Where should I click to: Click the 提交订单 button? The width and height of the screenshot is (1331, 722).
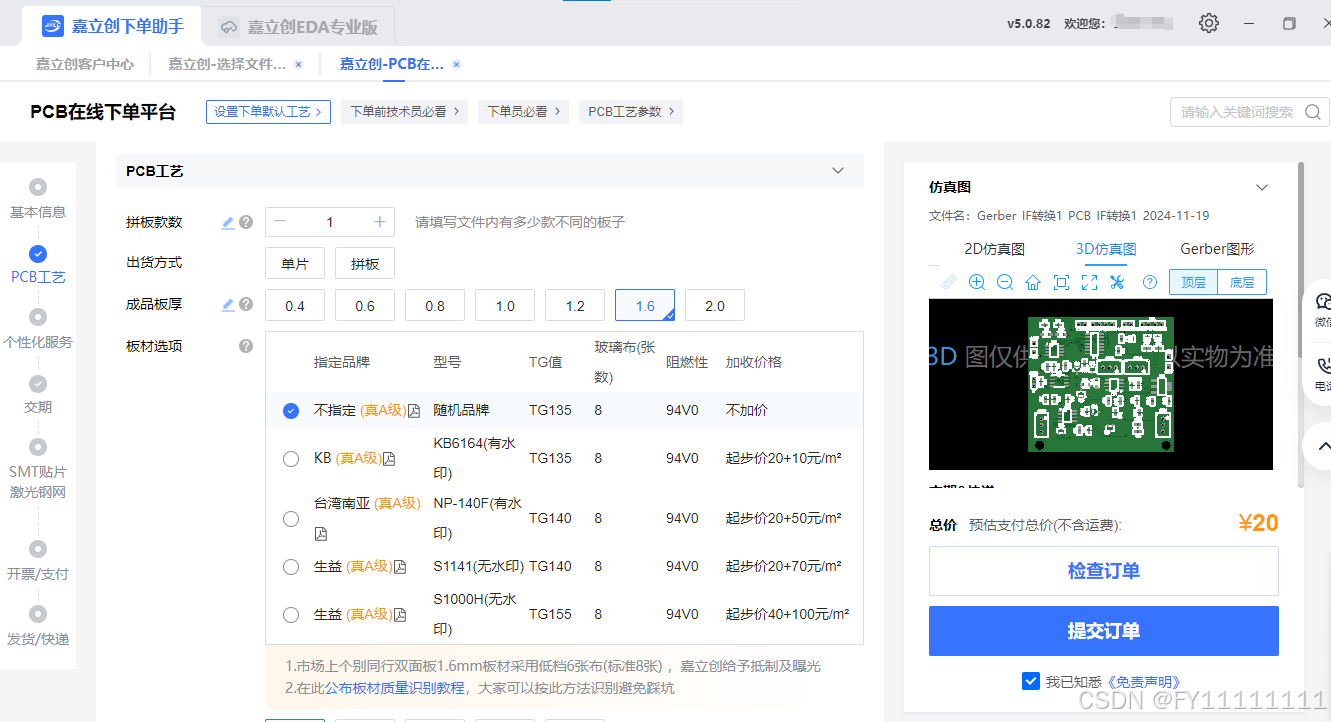(x=1104, y=631)
